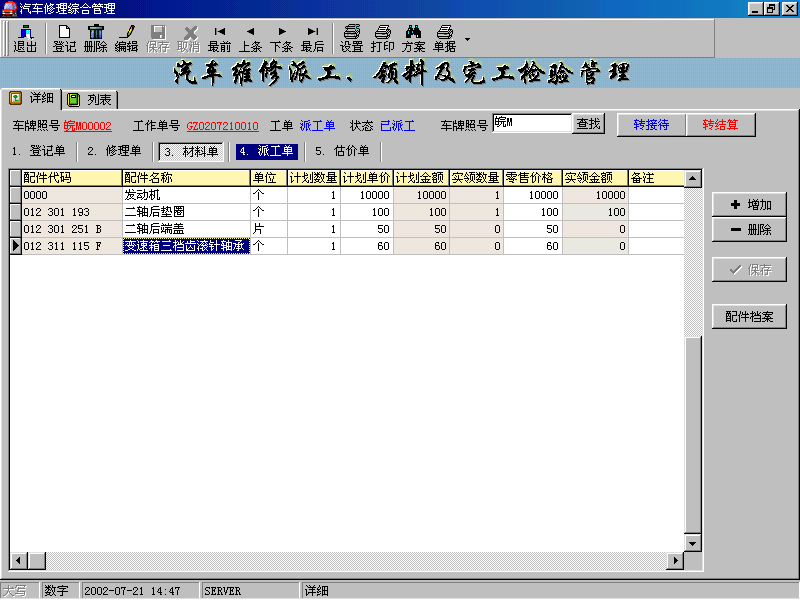Viewport: 800px width, 600px height.
Task: Select the 二轴后端盖 part name cell
Action: 186,229
